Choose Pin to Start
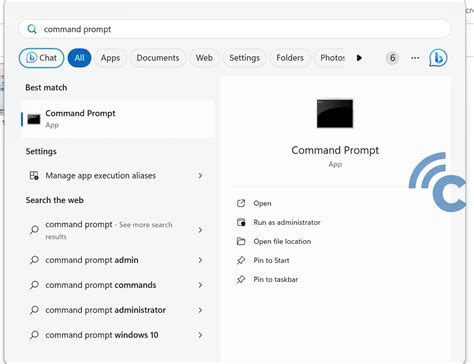The width and height of the screenshot is (474, 364). [271, 260]
